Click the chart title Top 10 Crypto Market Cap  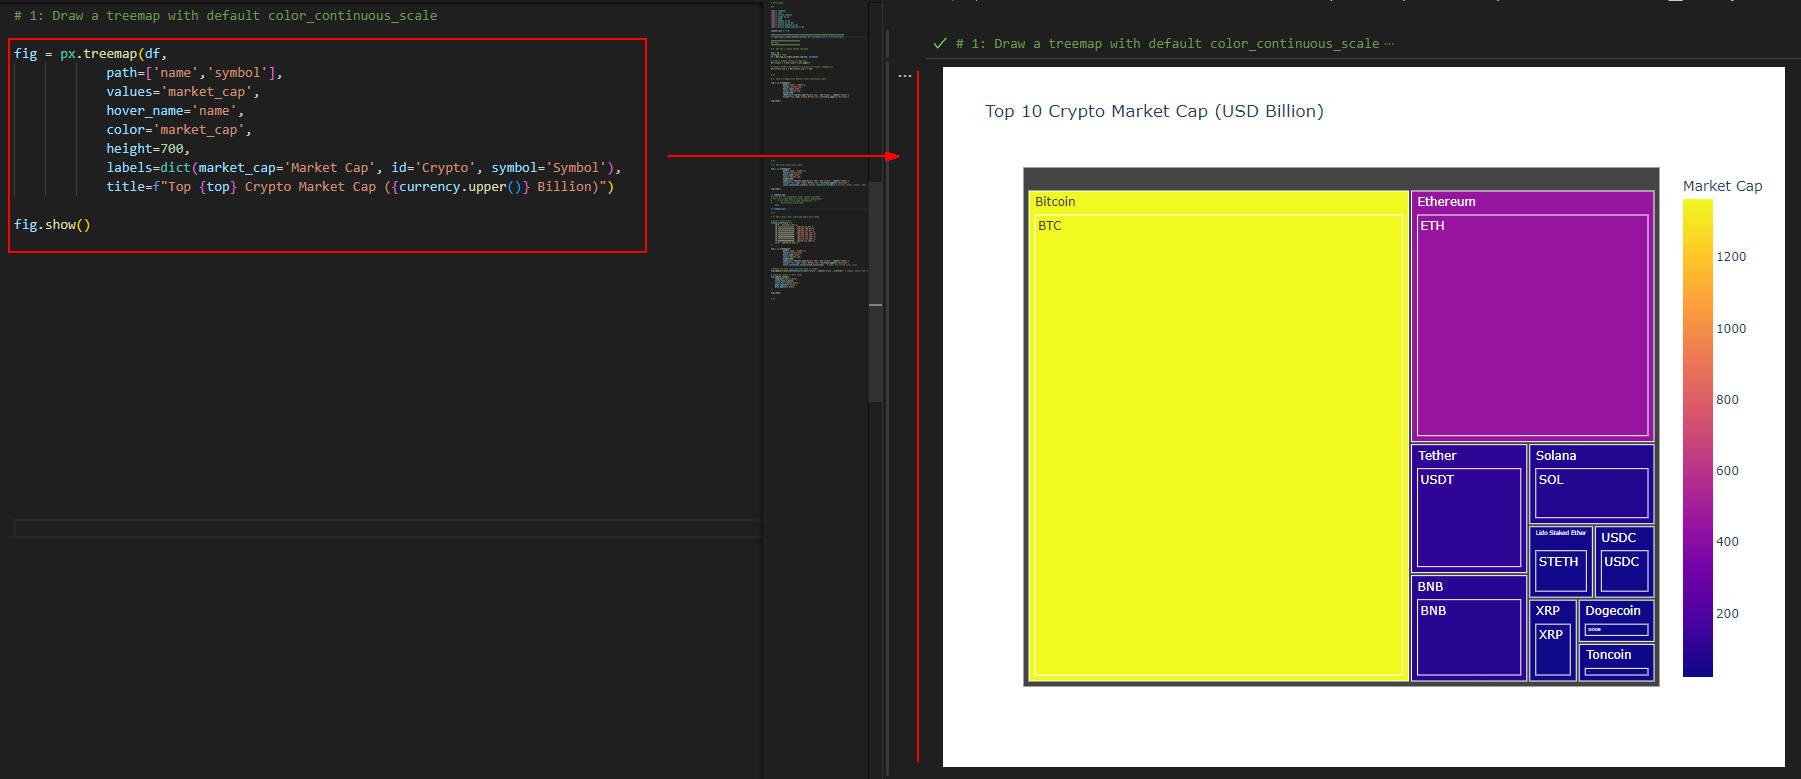1154,111
